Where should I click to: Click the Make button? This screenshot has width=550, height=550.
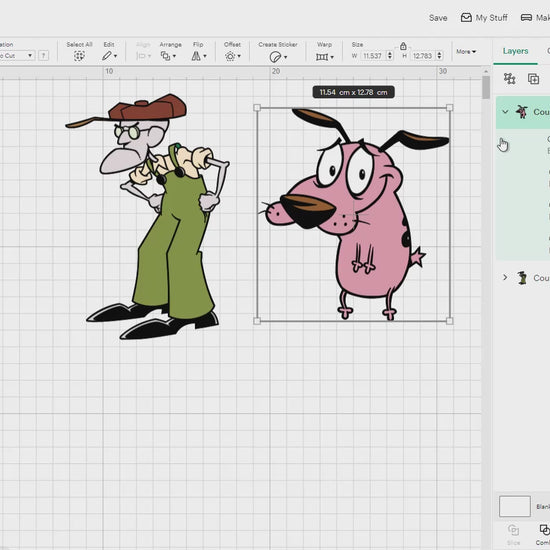535,18
